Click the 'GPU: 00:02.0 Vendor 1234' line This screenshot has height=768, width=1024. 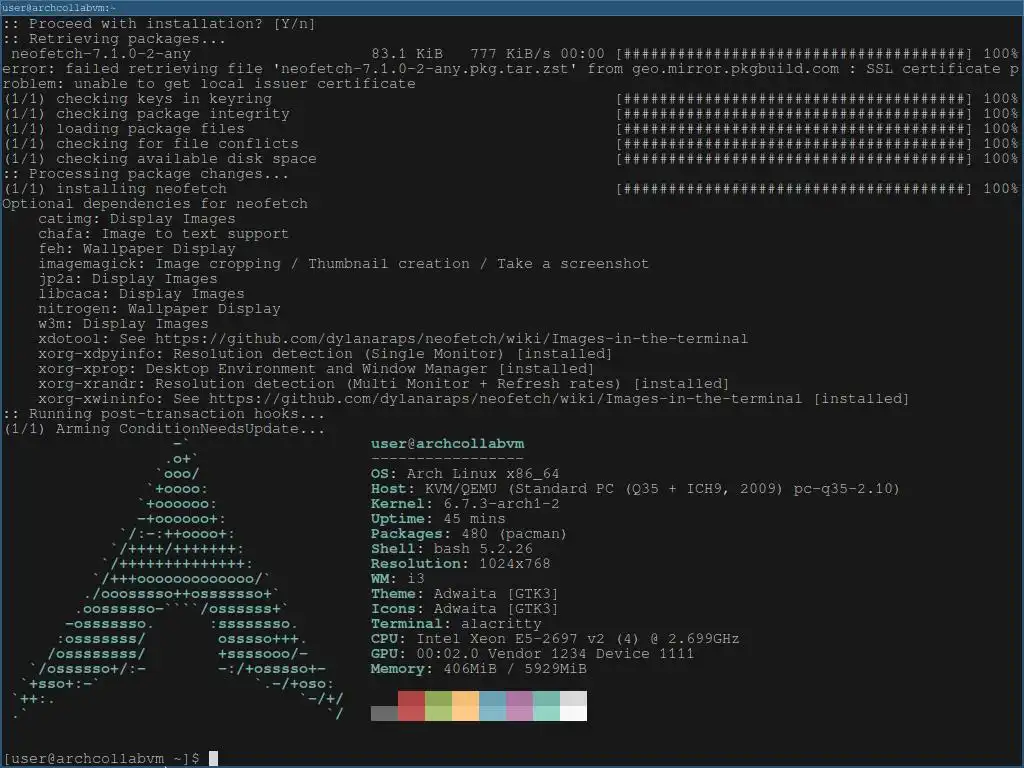click(x=532, y=654)
